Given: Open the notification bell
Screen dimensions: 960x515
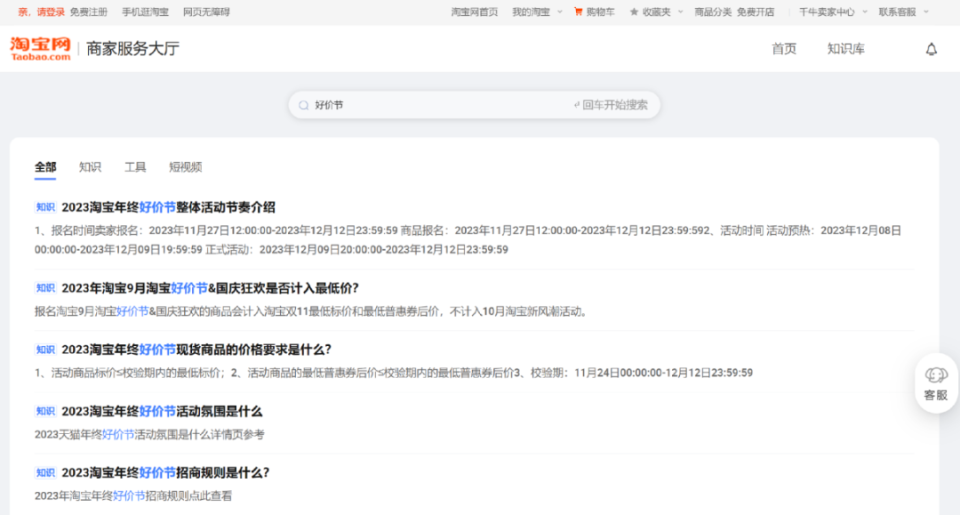Looking at the screenshot, I should (x=931, y=49).
